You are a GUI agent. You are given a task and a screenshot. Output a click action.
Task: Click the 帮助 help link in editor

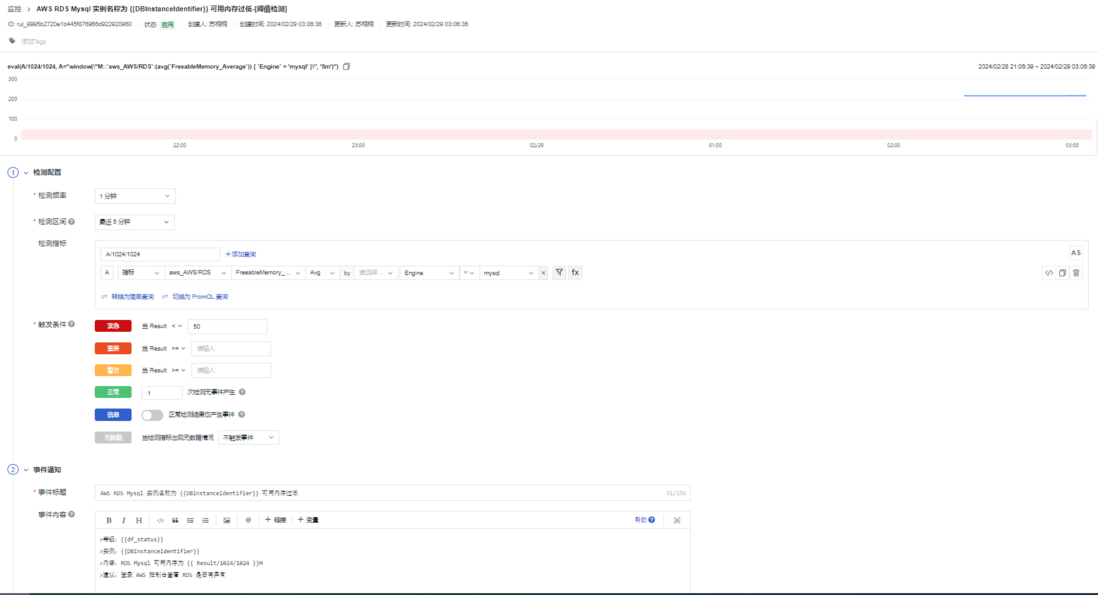tap(644, 520)
